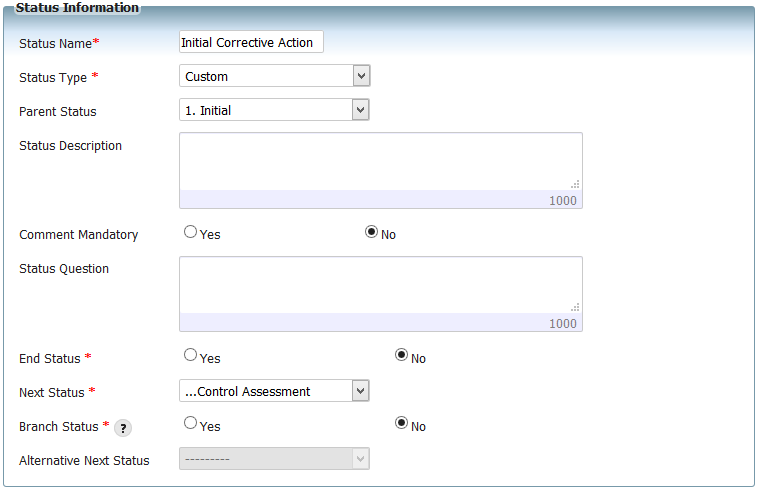The image size is (758, 490).
Task: Click the Status Information section header
Action: pyautogui.click(x=77, y=8)
